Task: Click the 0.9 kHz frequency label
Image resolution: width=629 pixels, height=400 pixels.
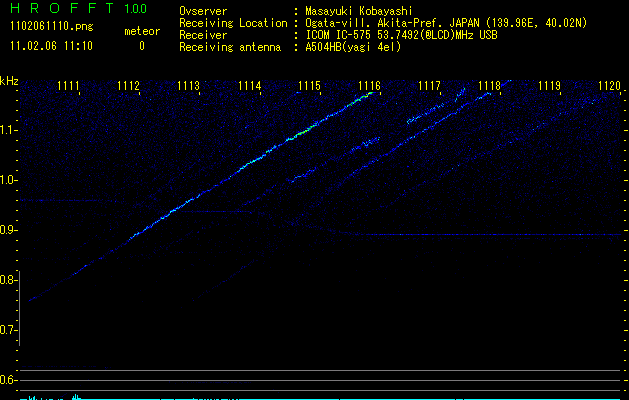Action: 8,230
